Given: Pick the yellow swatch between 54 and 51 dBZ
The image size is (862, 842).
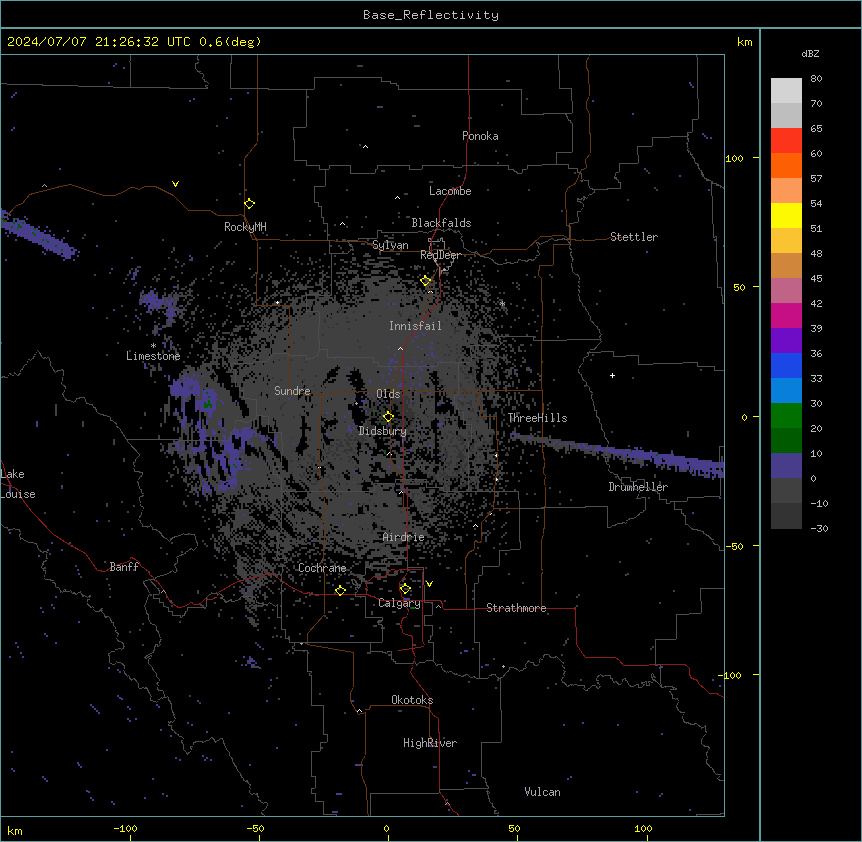Looking at the screenshot, I should tap(786, 215).
